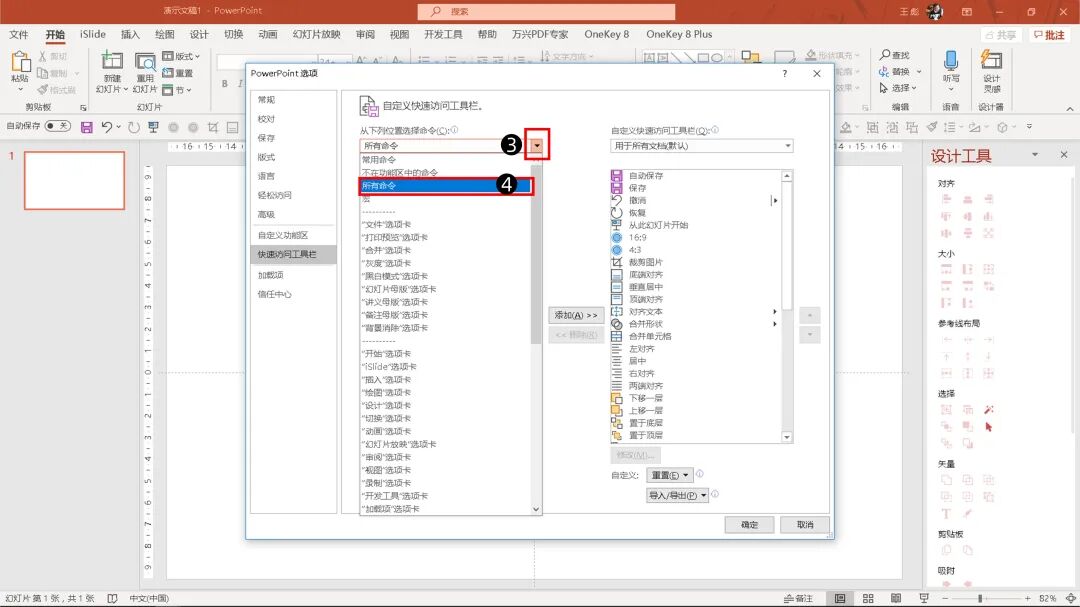Click the 确定 (OK) button
1080x607 pixels.
point(749,525)
